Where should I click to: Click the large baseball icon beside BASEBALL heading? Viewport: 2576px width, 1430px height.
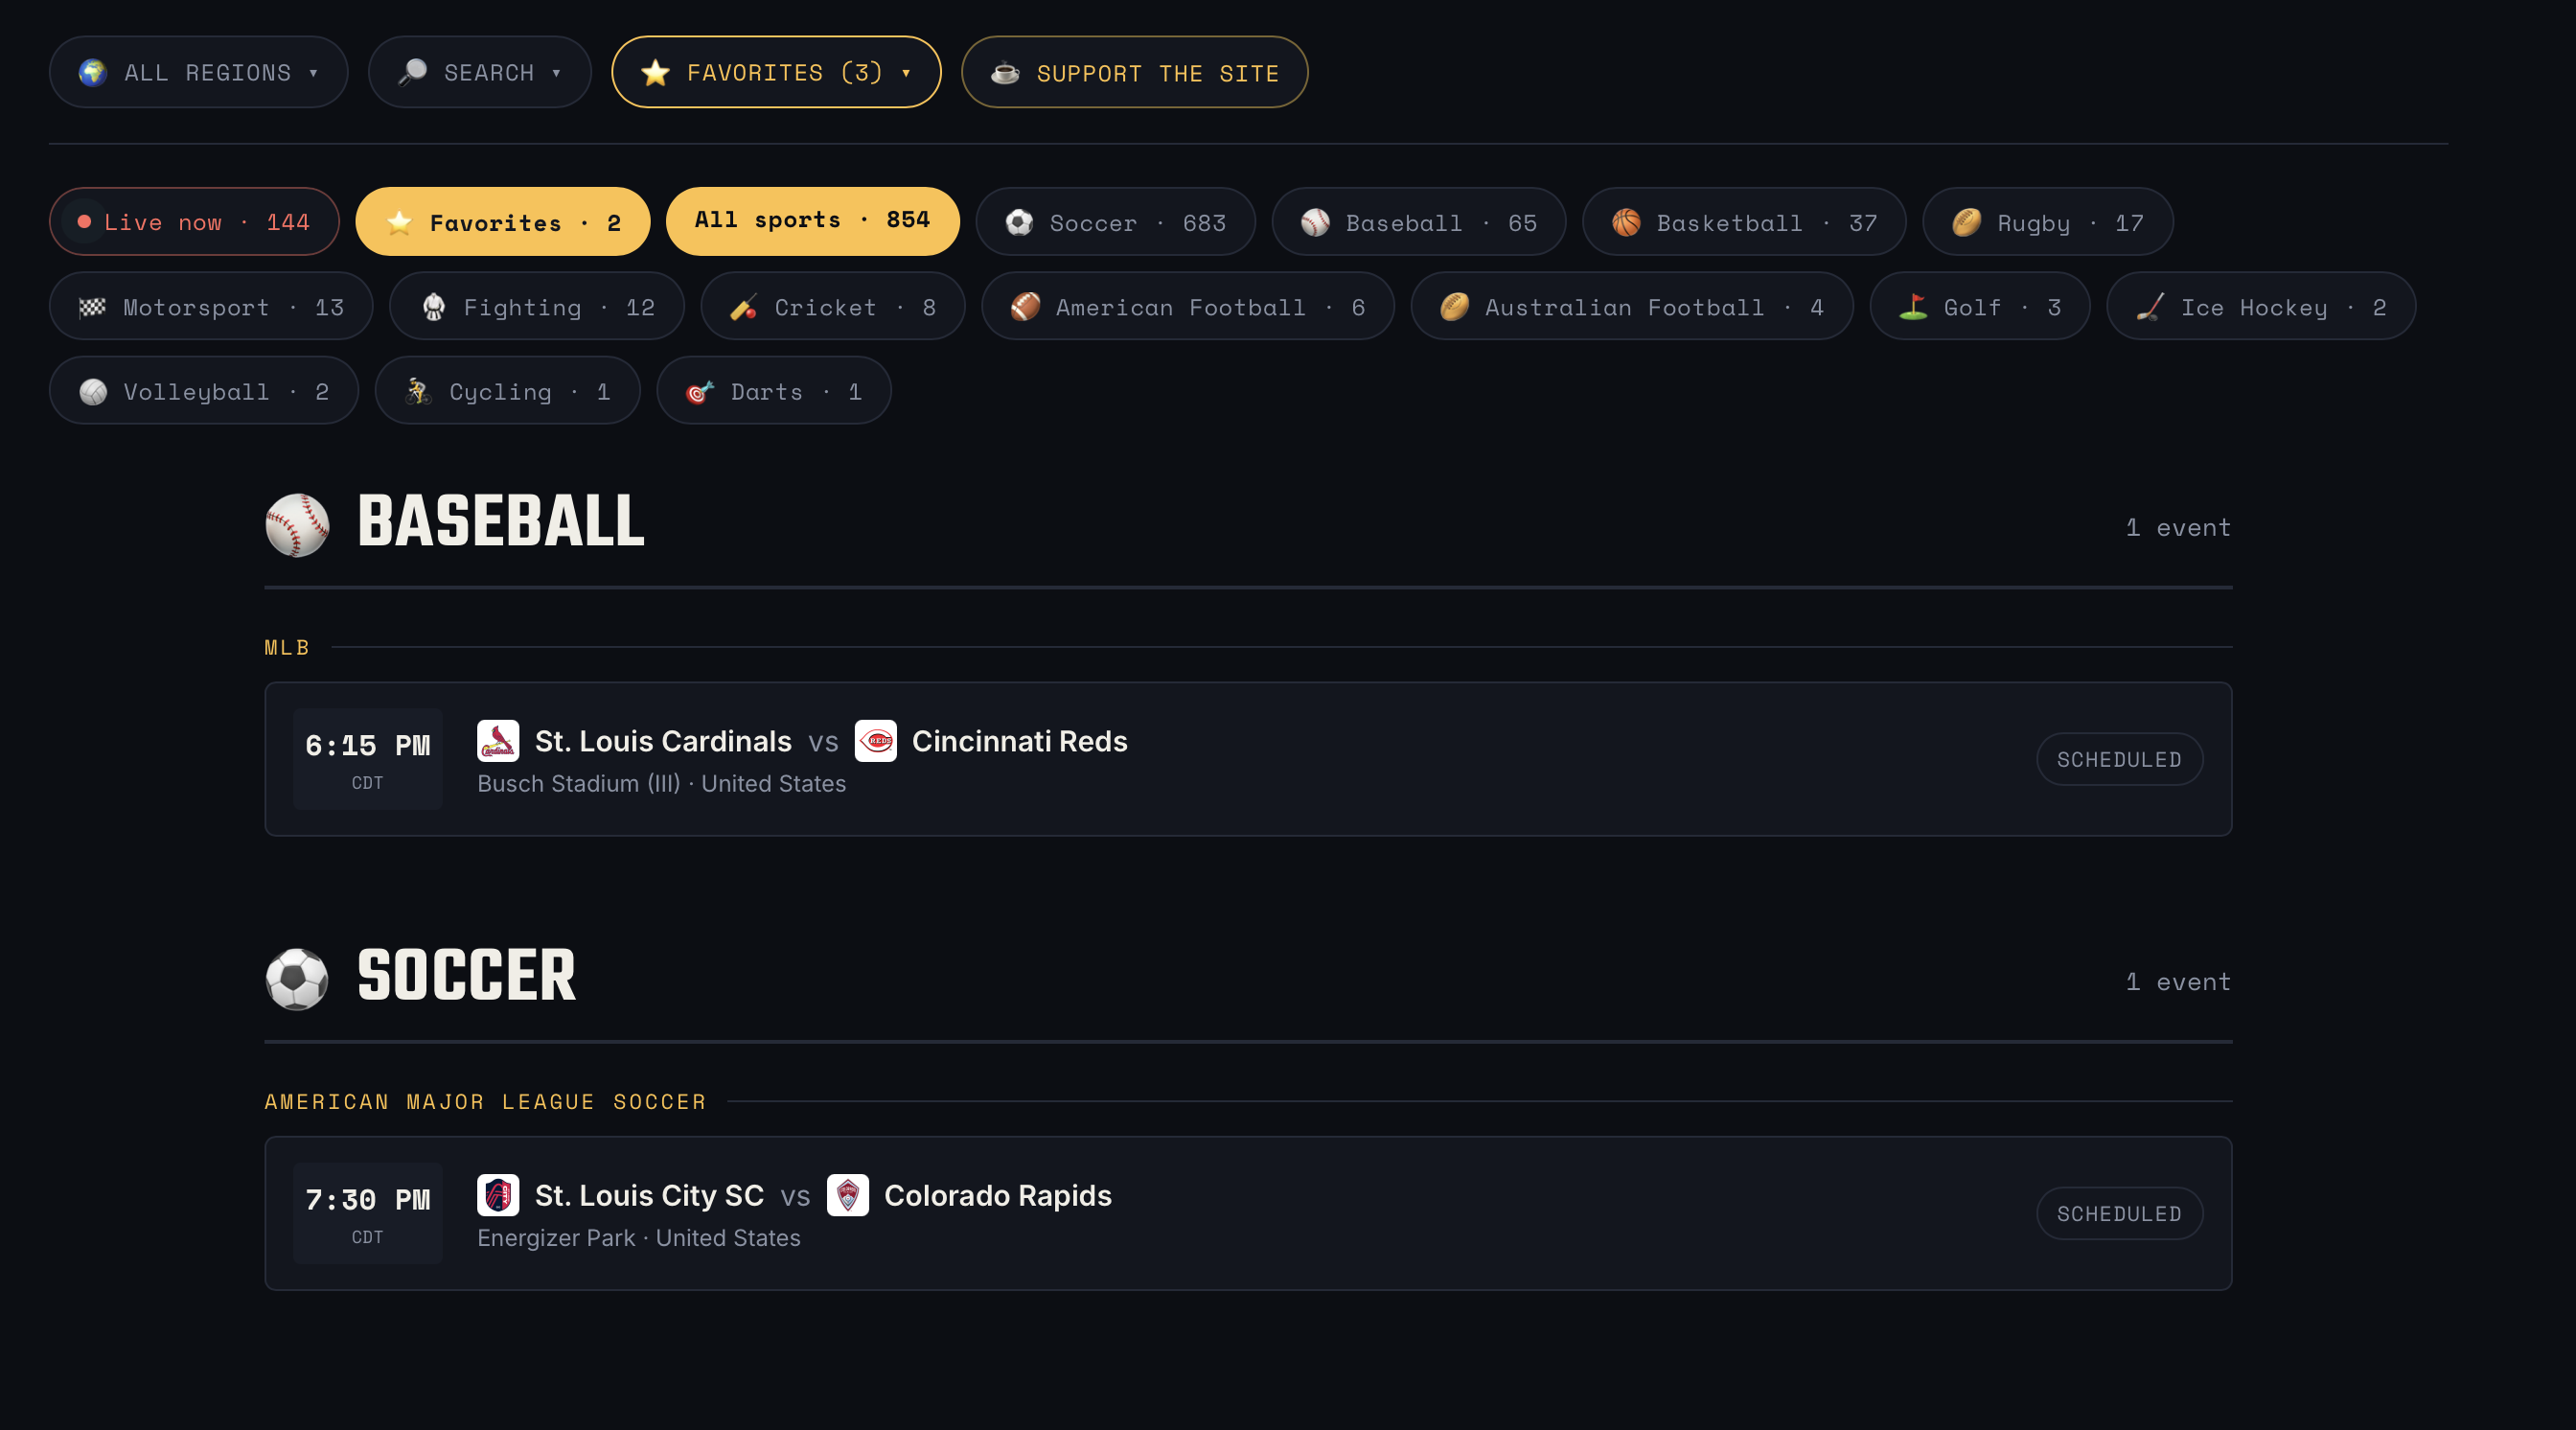(297, 524)
